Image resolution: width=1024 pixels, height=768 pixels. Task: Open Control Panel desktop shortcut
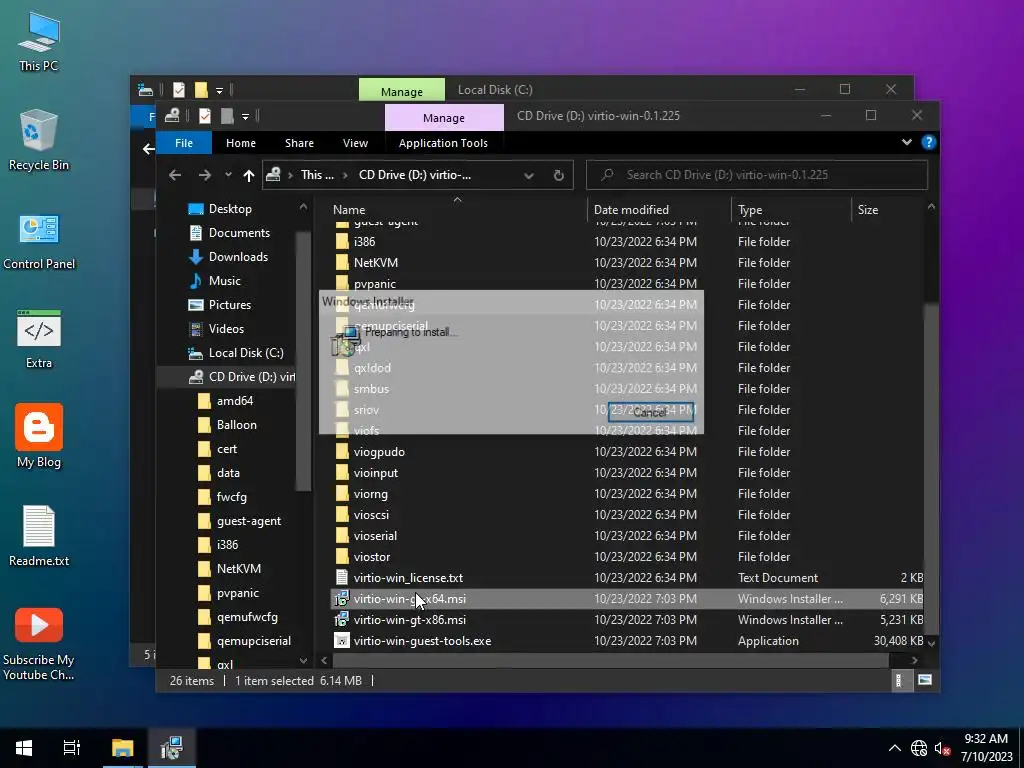point(39,241)
